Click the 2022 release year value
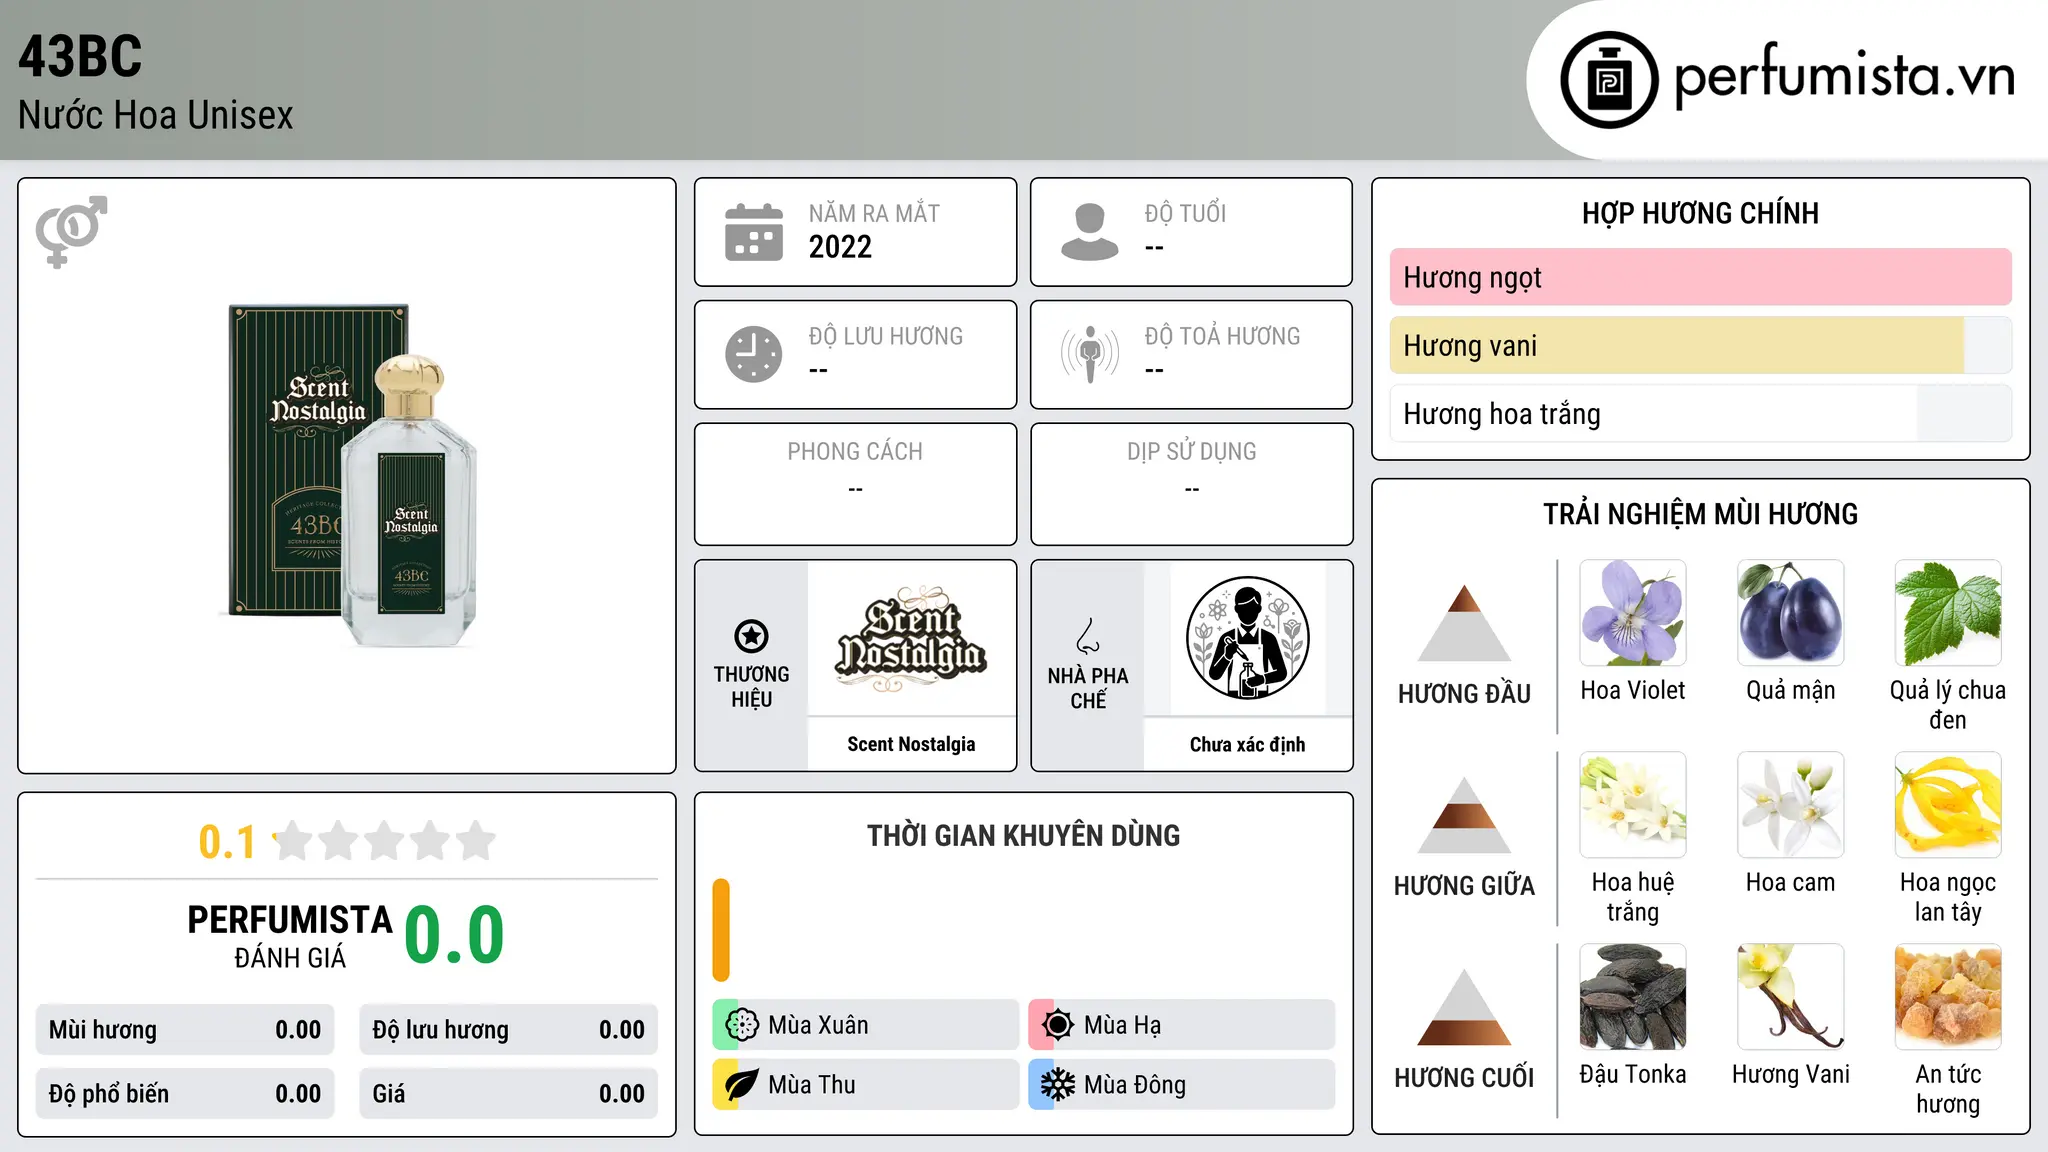This screenshot has width=2048, height=1152. click(x=840, y=247)
